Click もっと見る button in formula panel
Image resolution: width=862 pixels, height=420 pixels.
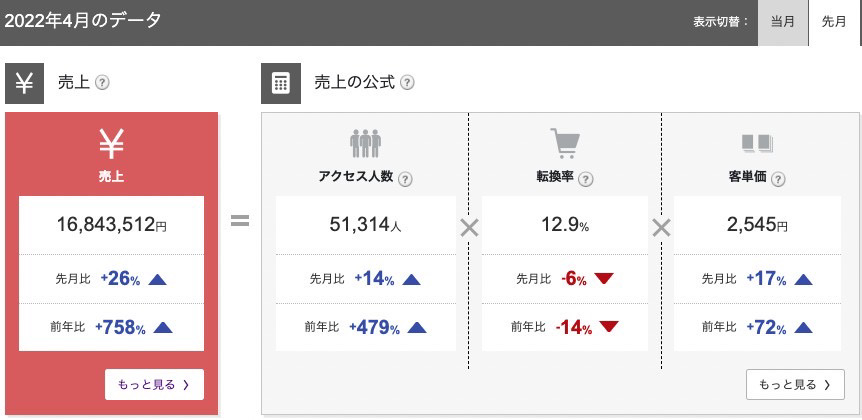(795, 384)
